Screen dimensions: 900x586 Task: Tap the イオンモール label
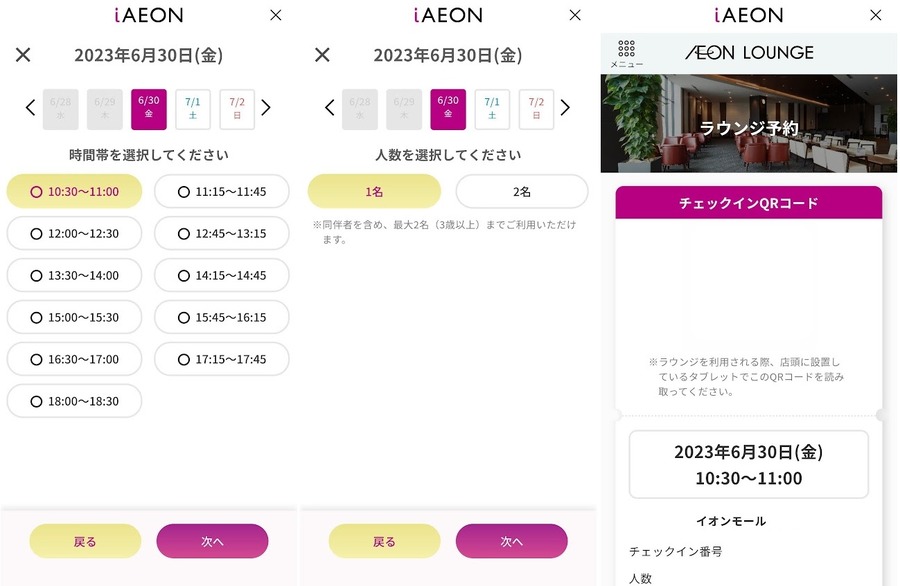click(x=731, y=521)
